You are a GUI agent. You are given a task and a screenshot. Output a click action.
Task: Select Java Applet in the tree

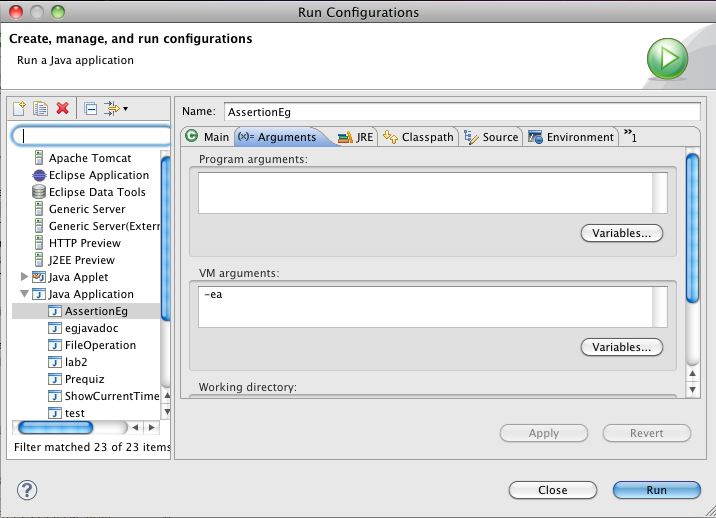point(78,277)
